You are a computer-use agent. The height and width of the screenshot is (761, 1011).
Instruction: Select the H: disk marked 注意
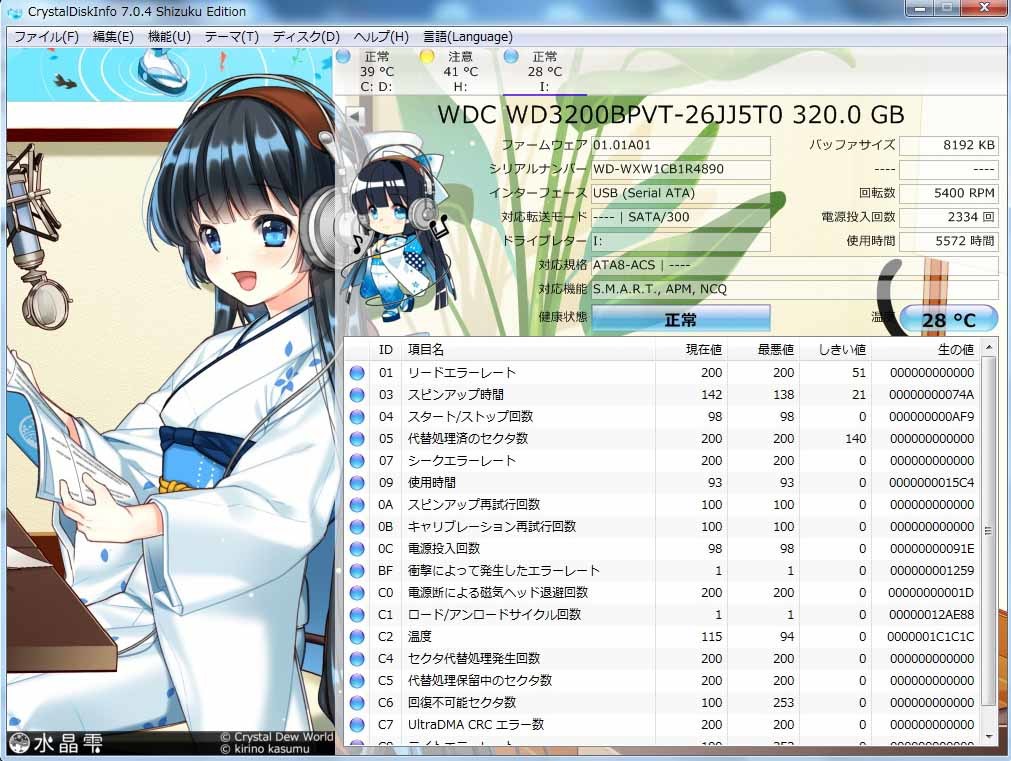[x=460, y=72]
